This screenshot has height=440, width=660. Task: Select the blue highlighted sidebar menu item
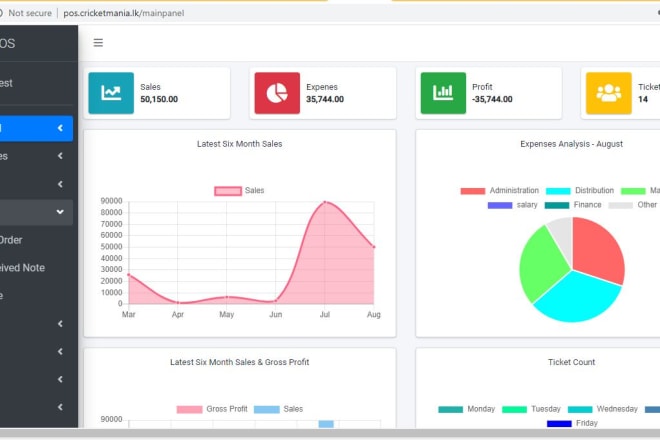tap(36, 128)
